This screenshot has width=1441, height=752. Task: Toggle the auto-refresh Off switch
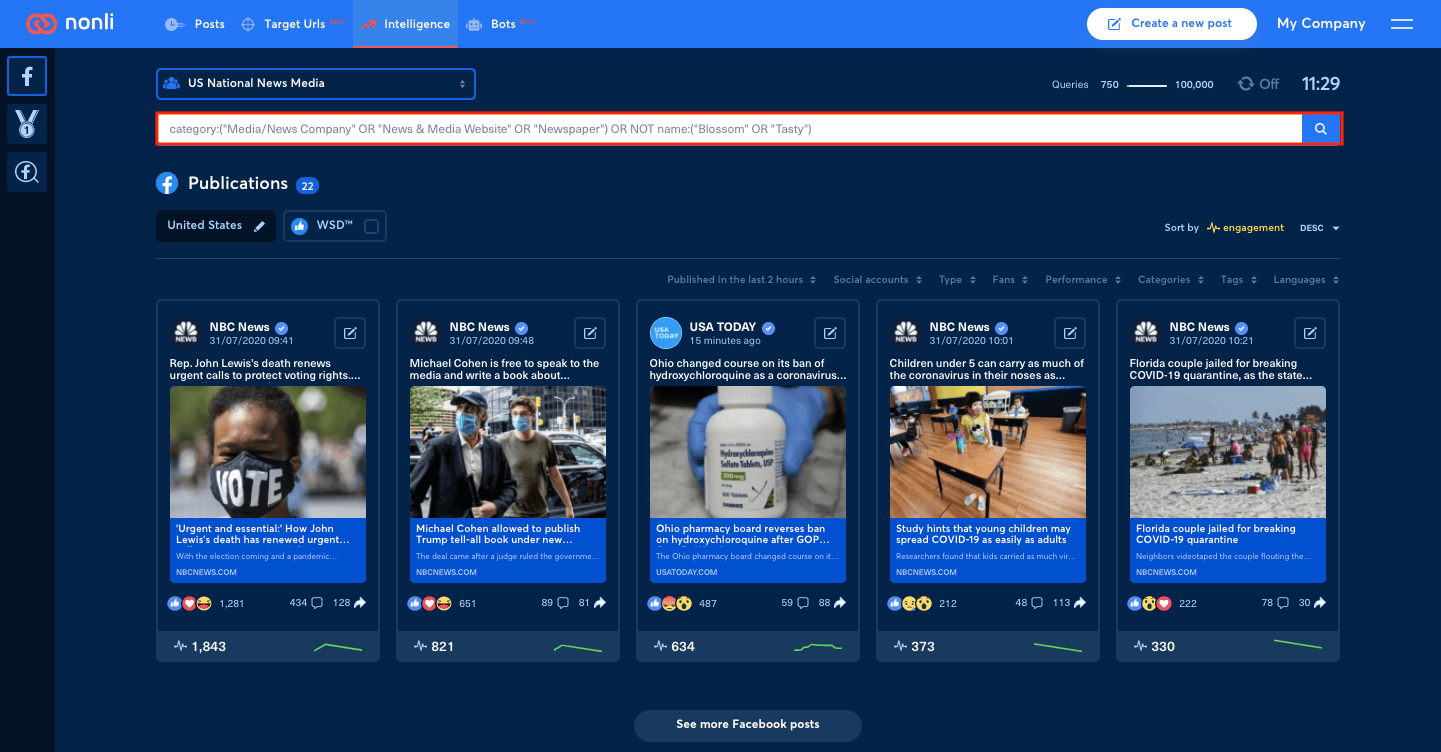(1258, 84)
